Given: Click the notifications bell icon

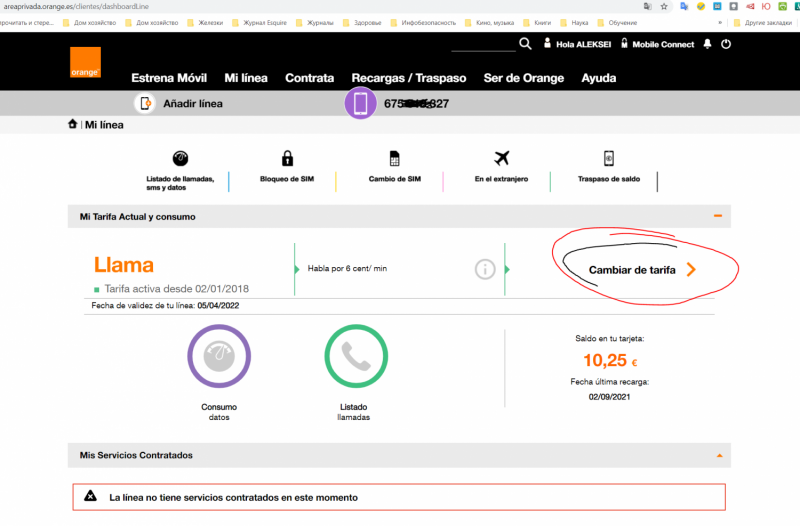Looking at the screenshot, I should (708, 44).
